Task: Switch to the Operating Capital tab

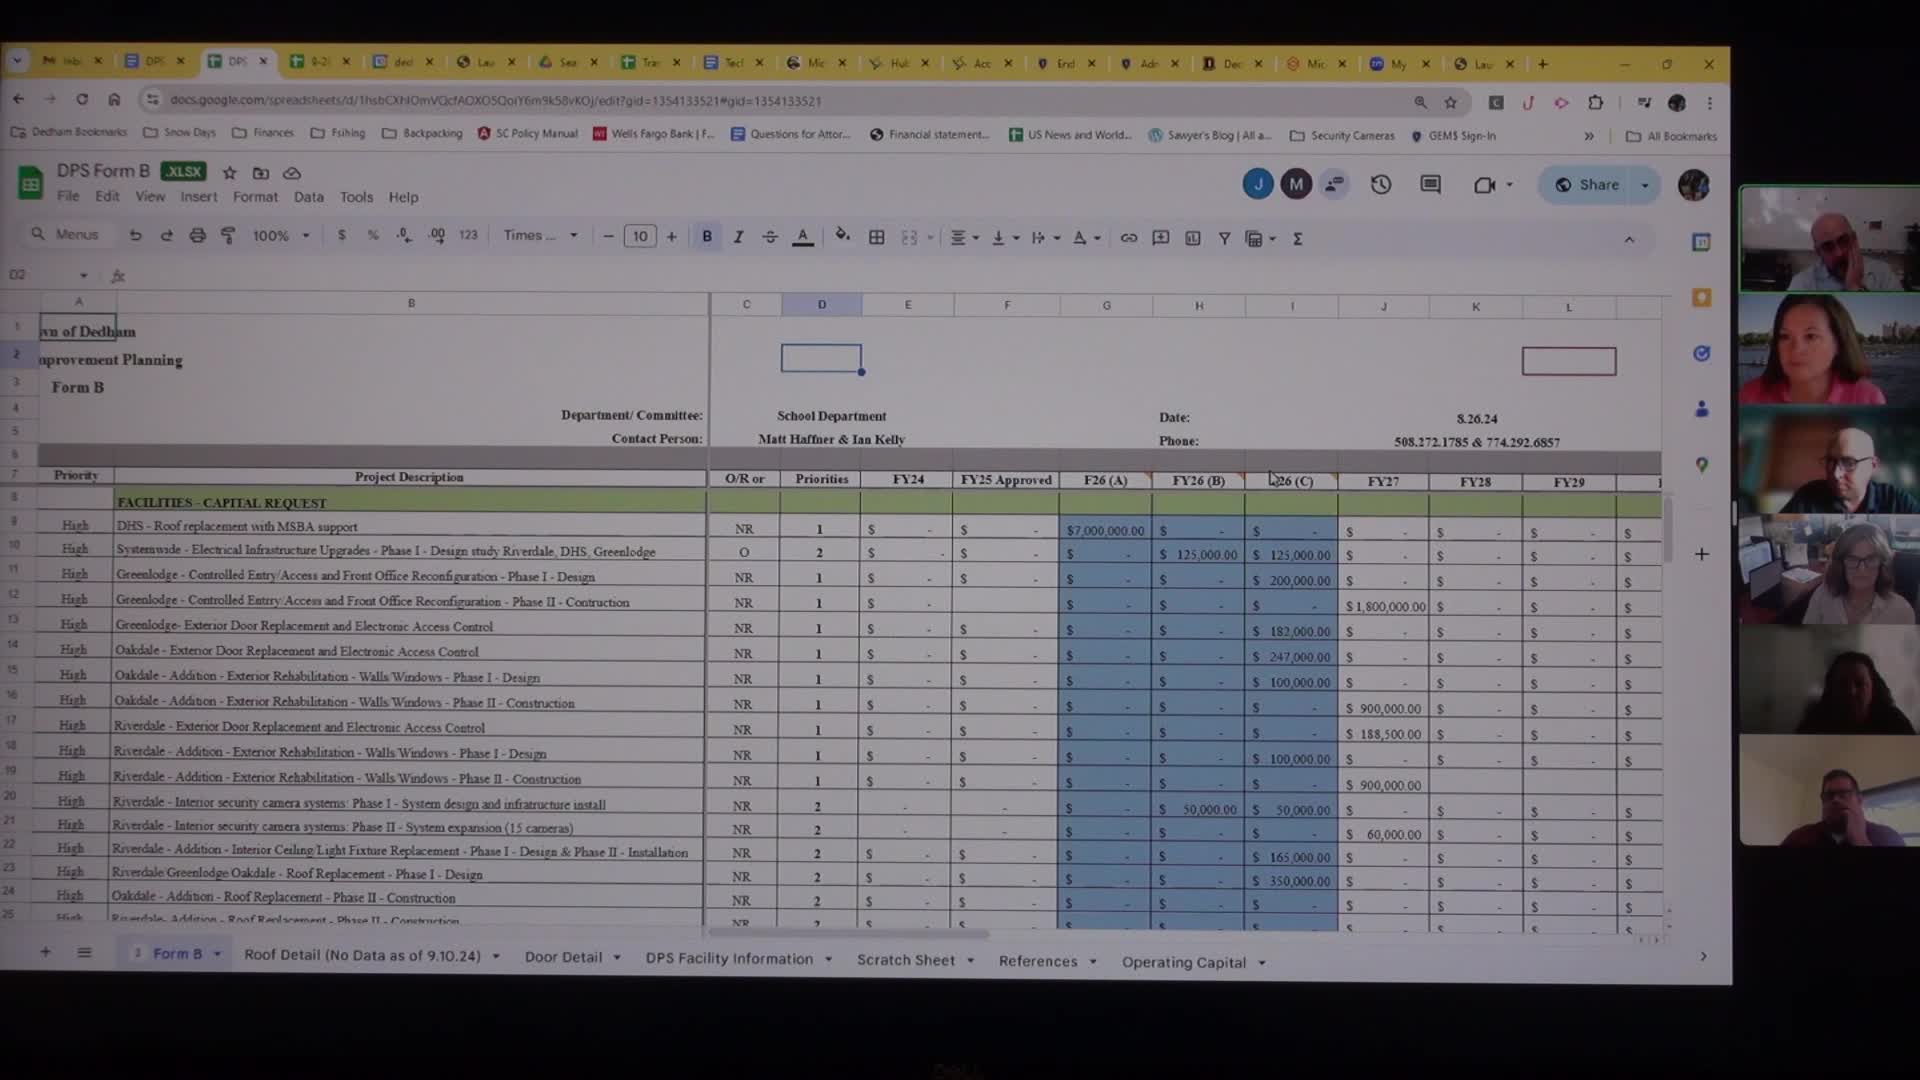Action: tap(1183, 962)
